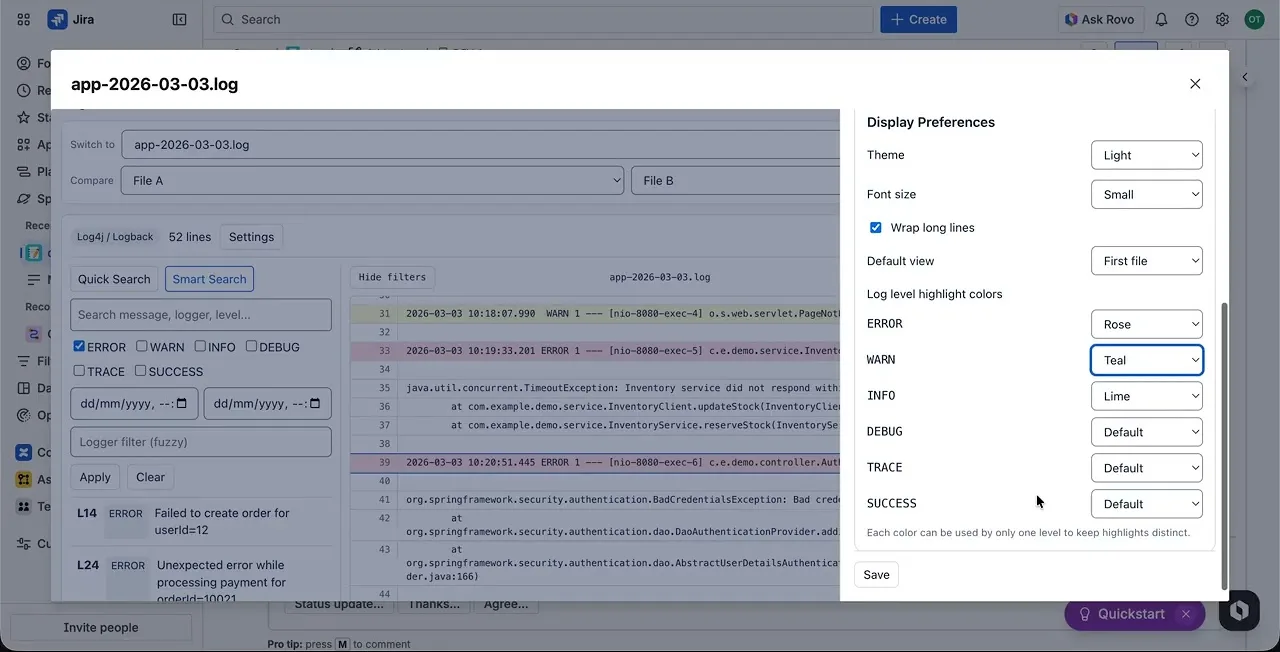Click the person icon at sidebar top

(x=24, y=63)
